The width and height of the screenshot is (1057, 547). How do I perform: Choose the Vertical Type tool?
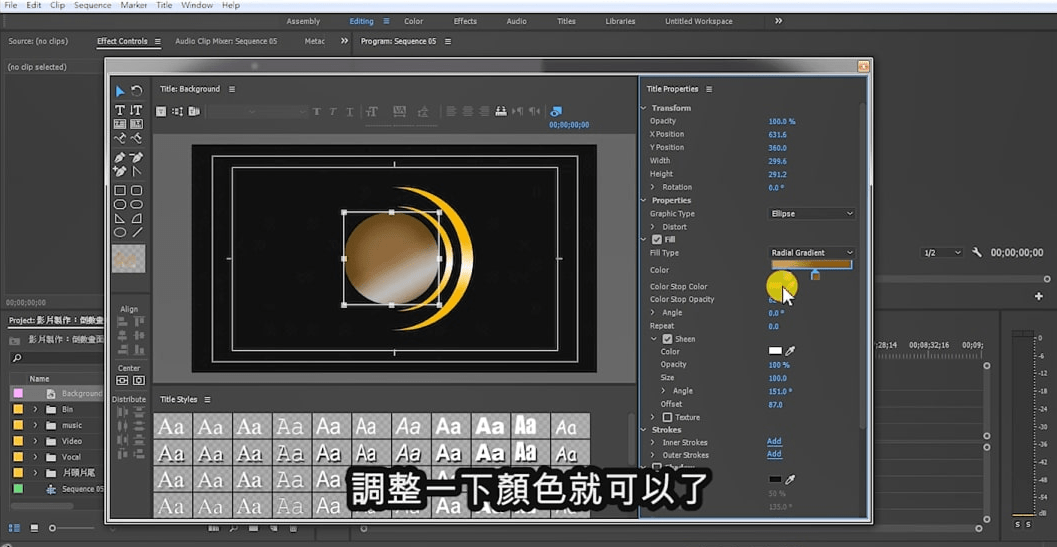tap(136, 110)
